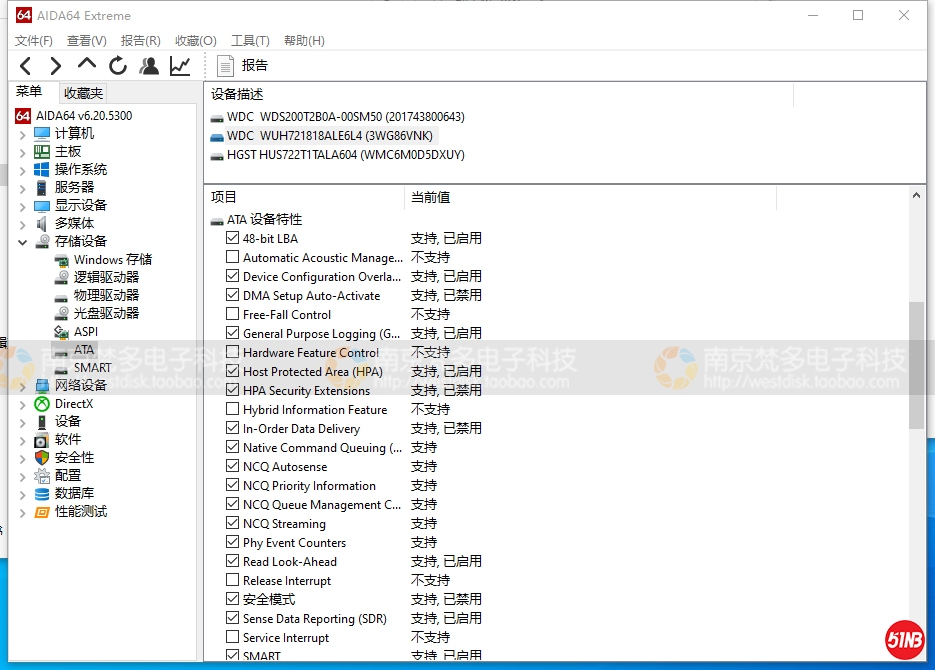Open the graph chart toolbar icon
This screenshot has height=670, width=935.
pos(180,66)
